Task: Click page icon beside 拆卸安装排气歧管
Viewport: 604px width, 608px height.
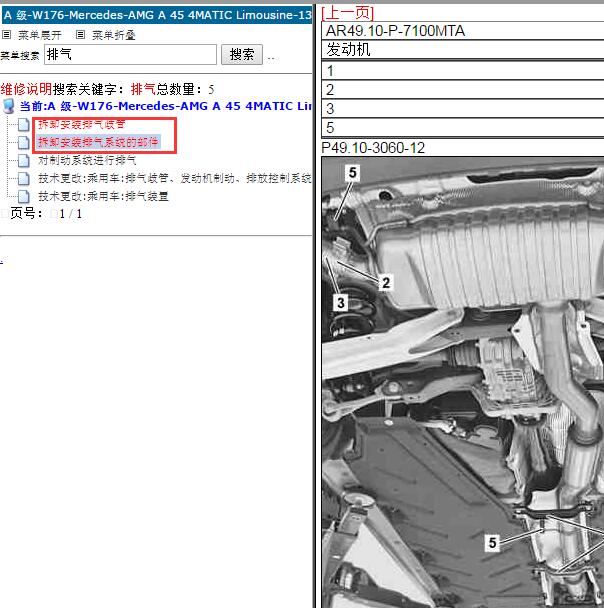Action: [x=24, y=124]
